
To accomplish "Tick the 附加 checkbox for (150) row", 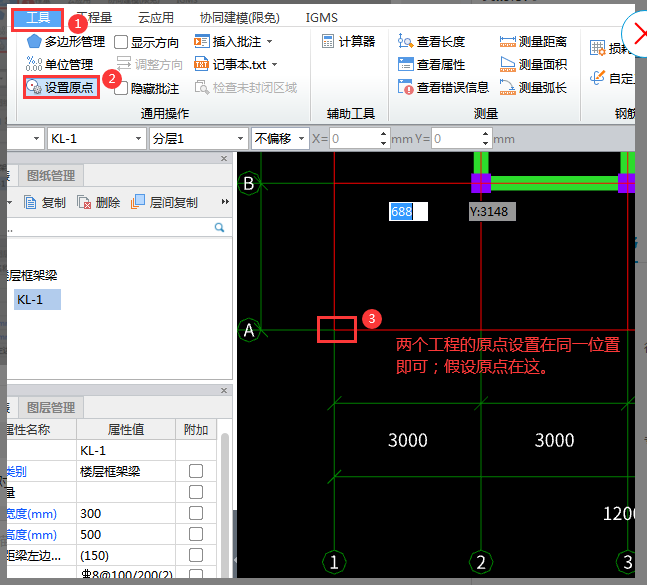I will tap(196, 555).
